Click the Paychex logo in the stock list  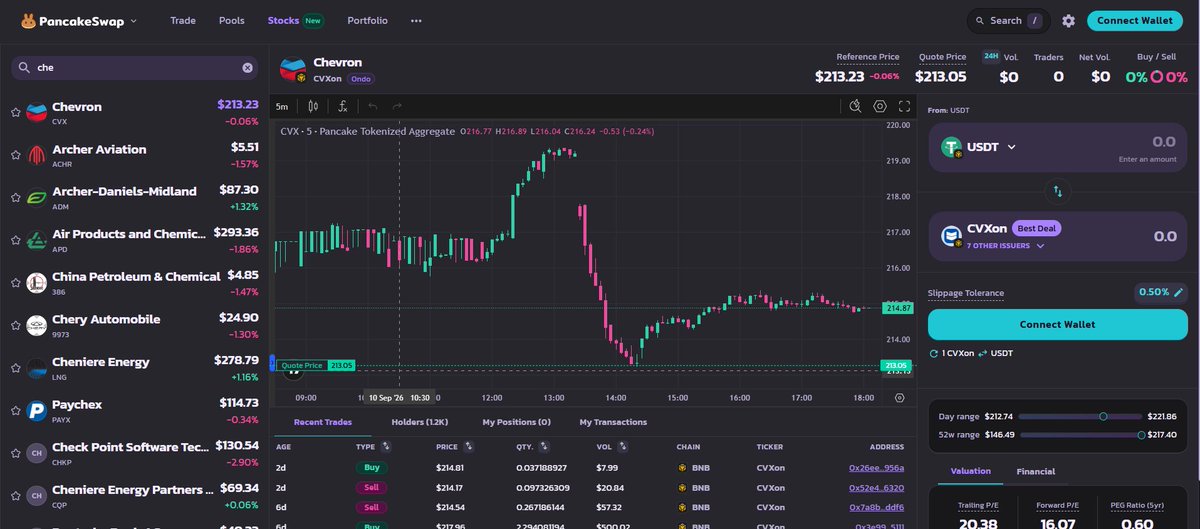pos(37,411)
